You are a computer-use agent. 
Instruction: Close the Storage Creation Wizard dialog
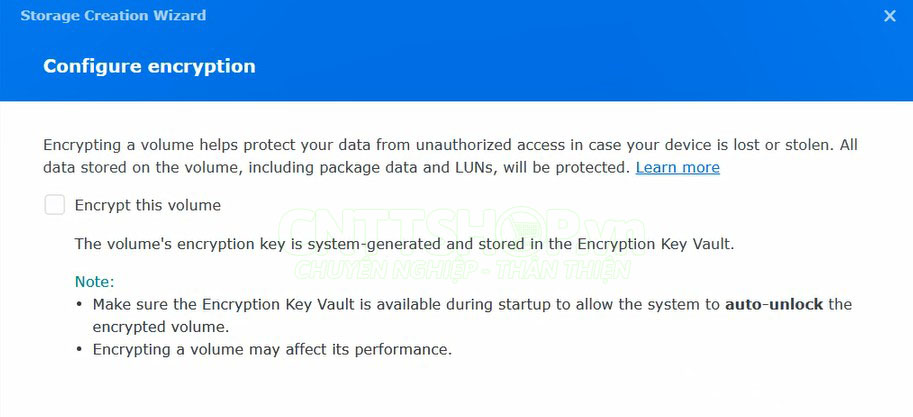pos(889,16)
